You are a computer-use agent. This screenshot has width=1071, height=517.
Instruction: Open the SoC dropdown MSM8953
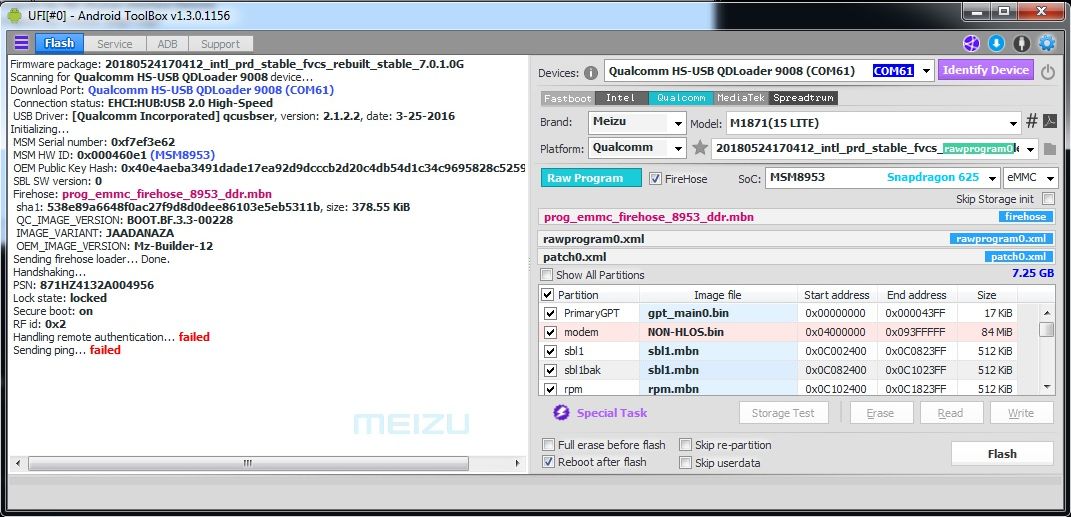tap(992, 178)
